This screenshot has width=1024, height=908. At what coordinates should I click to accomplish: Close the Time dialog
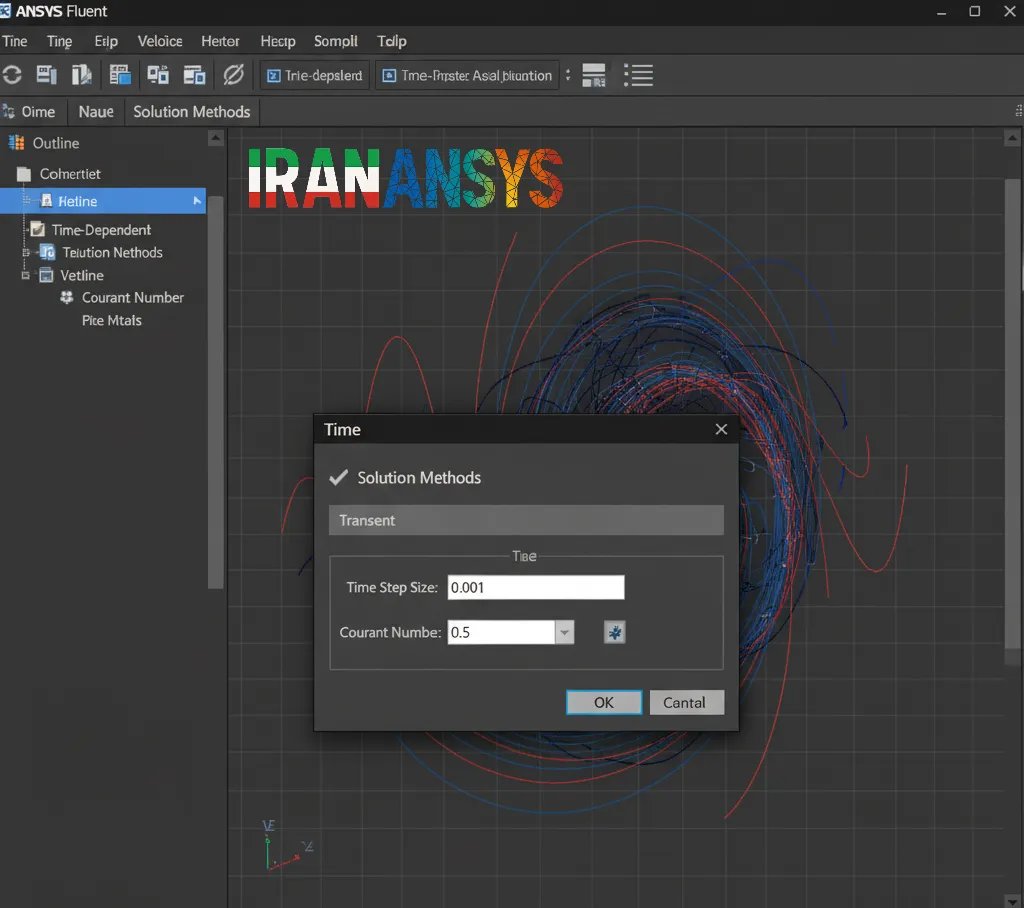point(721,429)
